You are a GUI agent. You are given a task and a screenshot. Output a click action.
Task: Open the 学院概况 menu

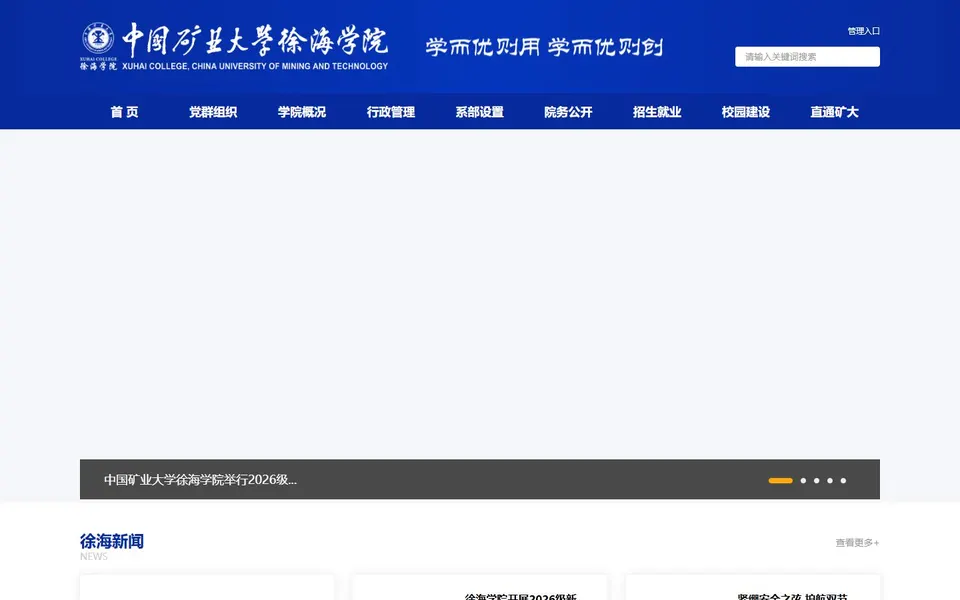(x=302, y=112)
